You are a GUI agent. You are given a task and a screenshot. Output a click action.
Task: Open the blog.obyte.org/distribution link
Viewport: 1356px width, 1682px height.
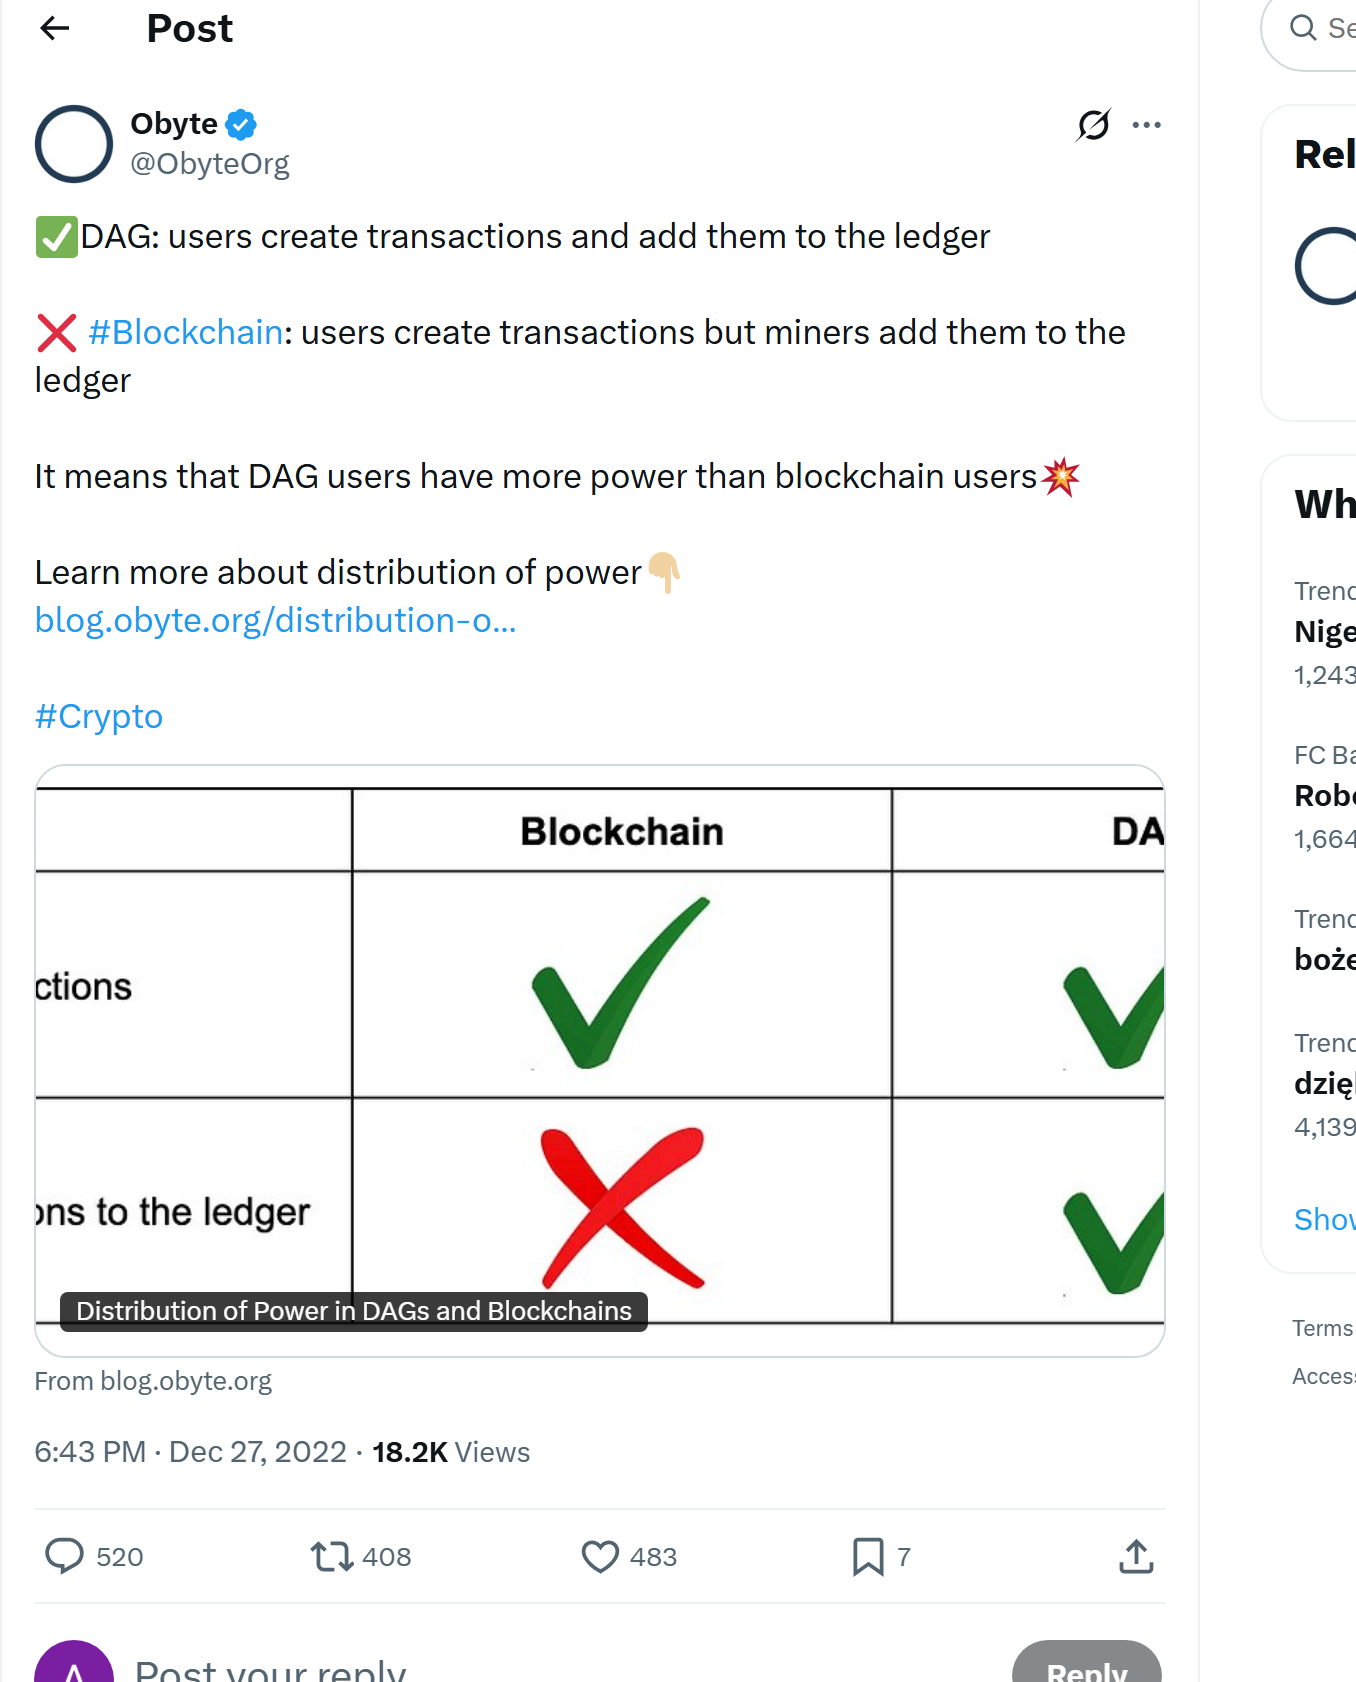tap(275, 620)
